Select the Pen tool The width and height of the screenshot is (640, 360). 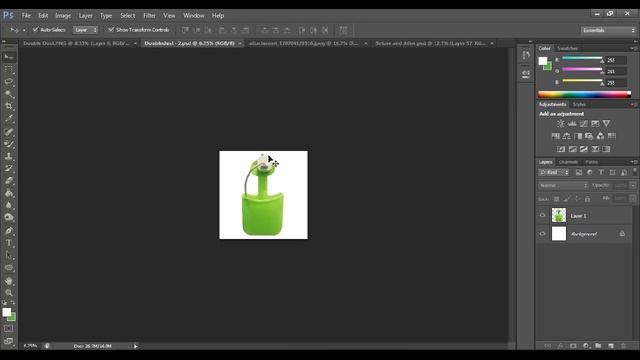click(9, 231)
